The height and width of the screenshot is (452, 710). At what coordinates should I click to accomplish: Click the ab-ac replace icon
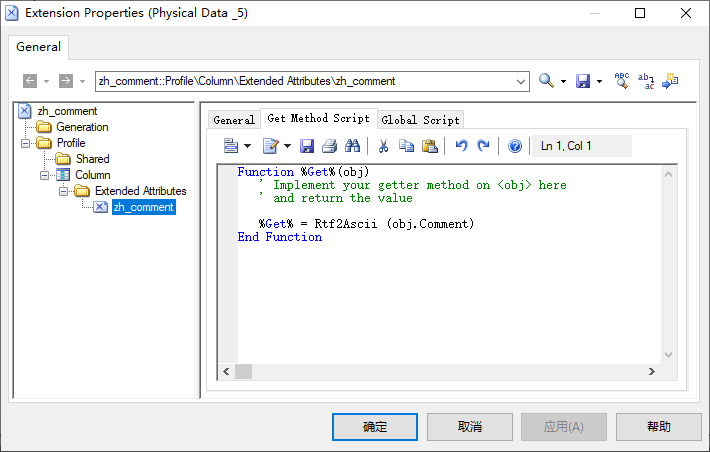tap(646, 81)
